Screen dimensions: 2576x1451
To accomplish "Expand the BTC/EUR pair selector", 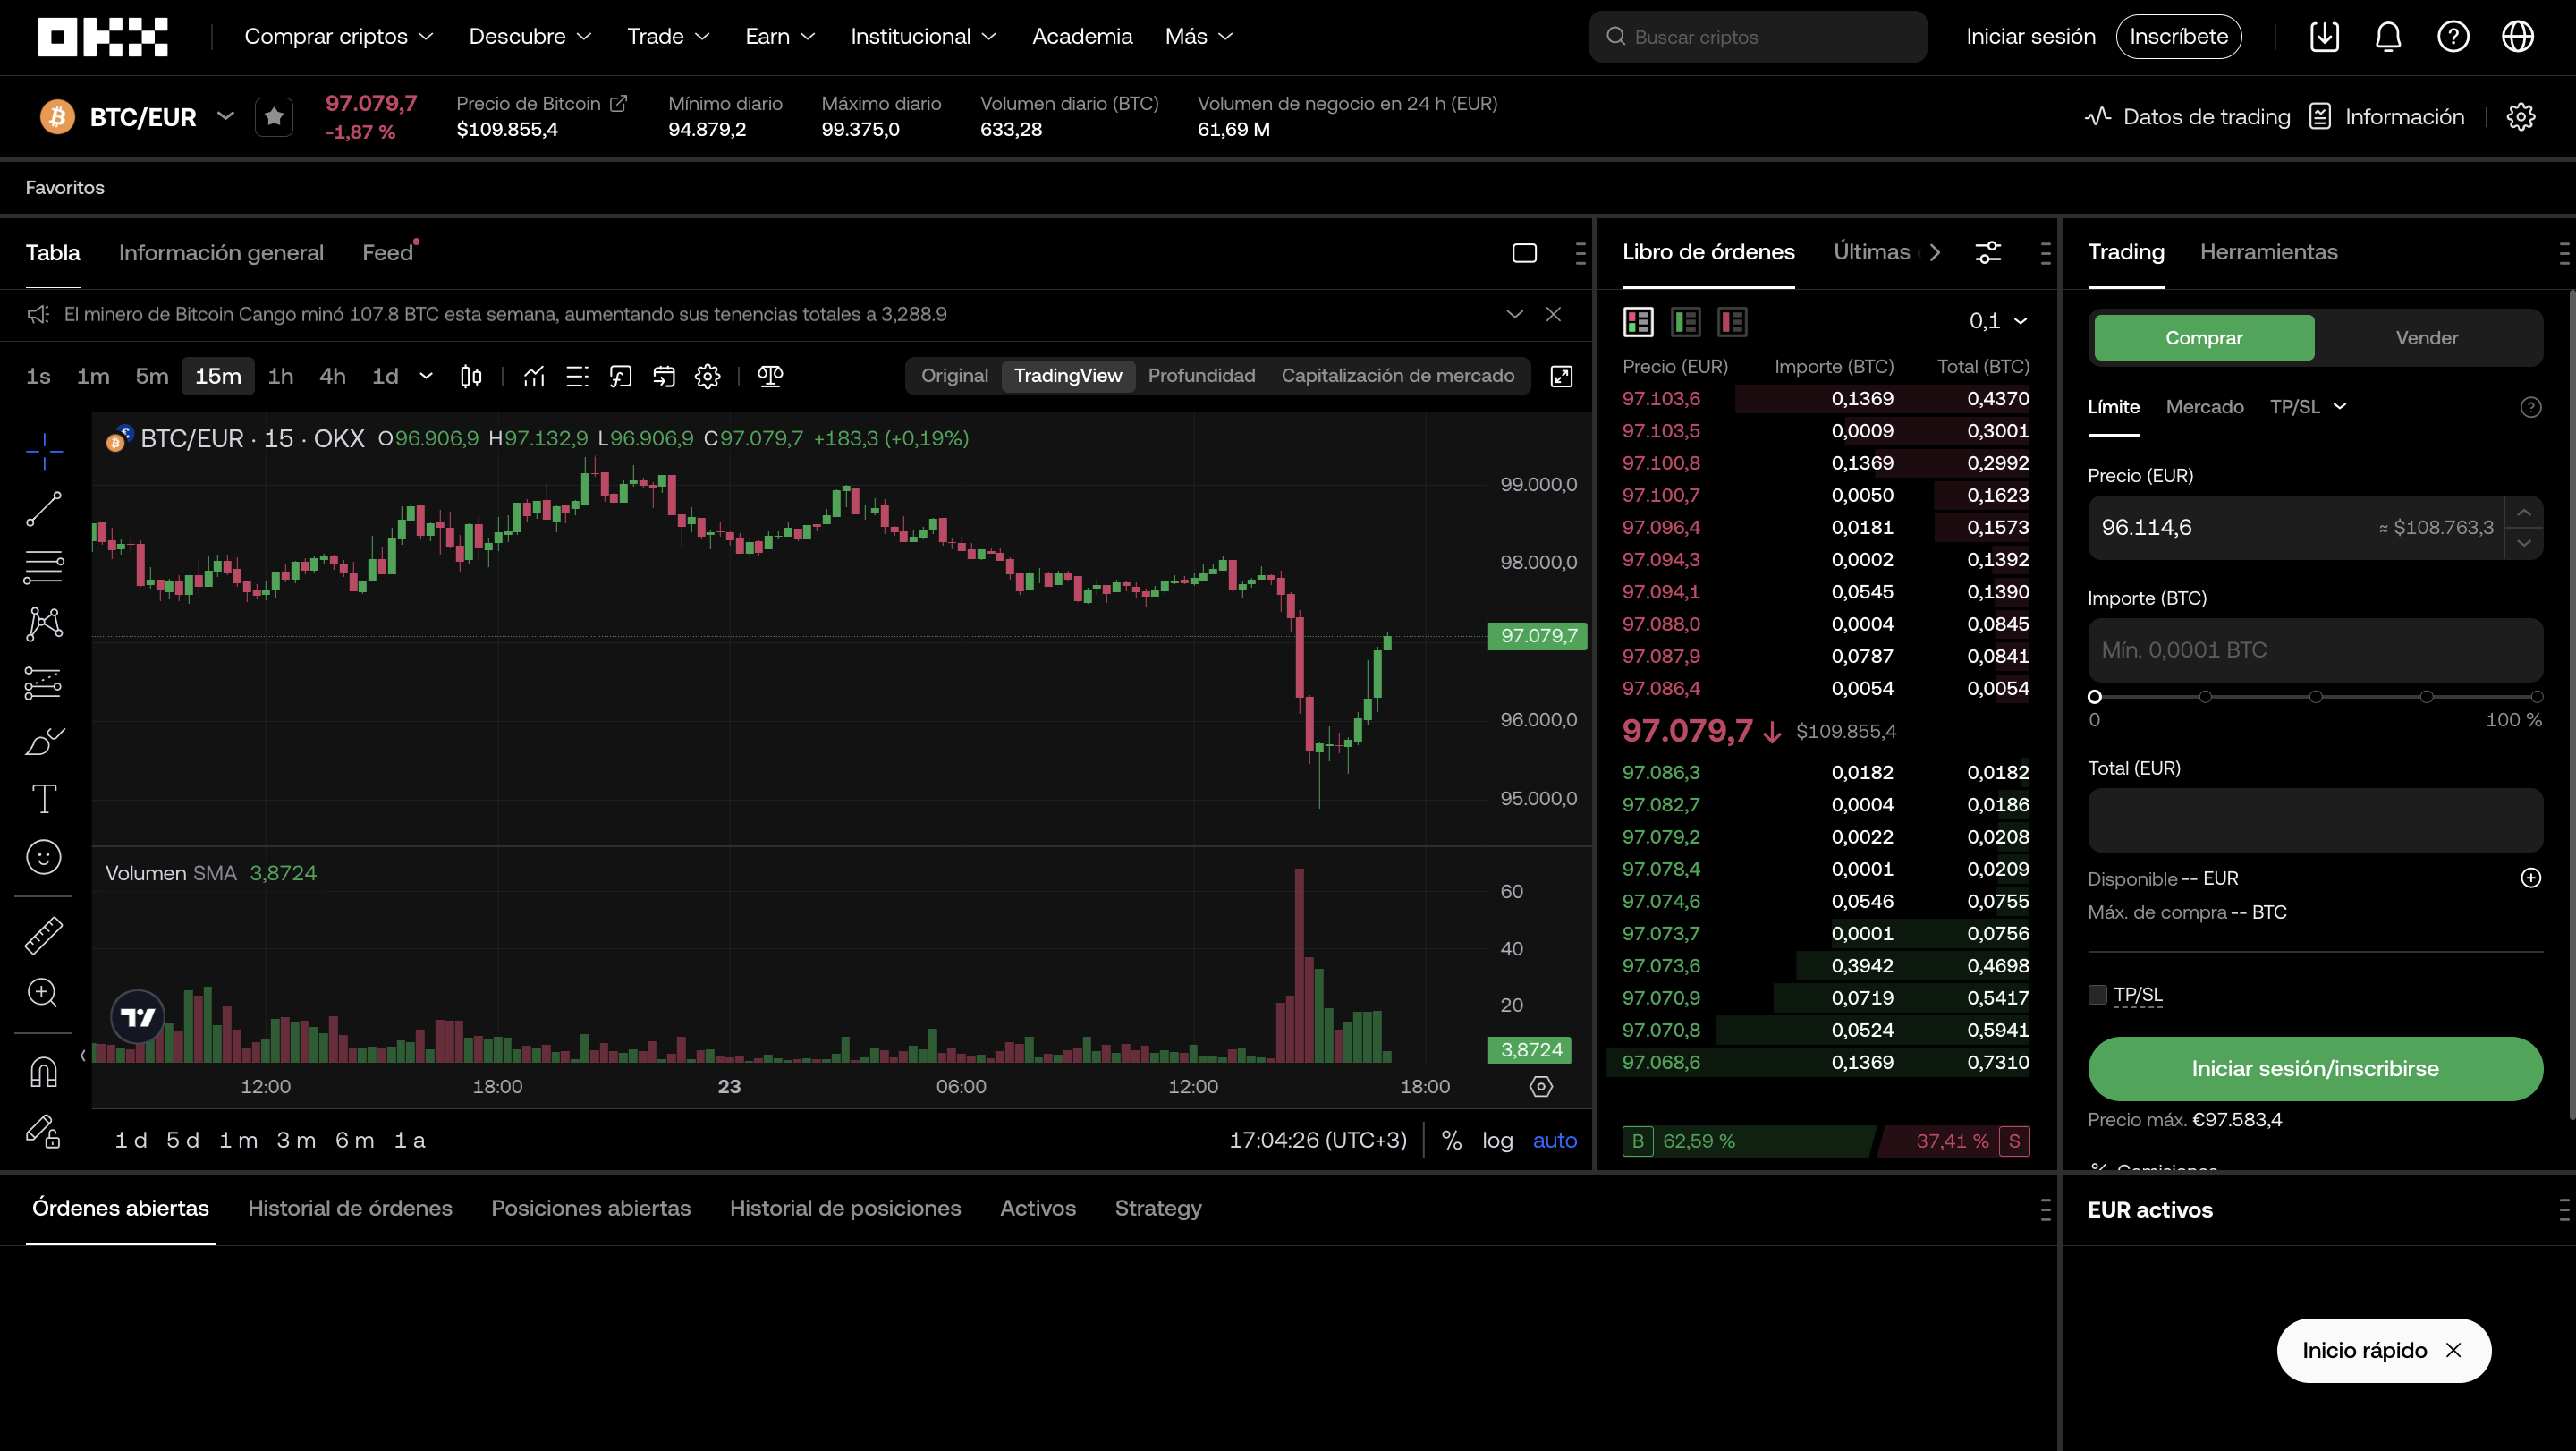I will coord(226,116).
